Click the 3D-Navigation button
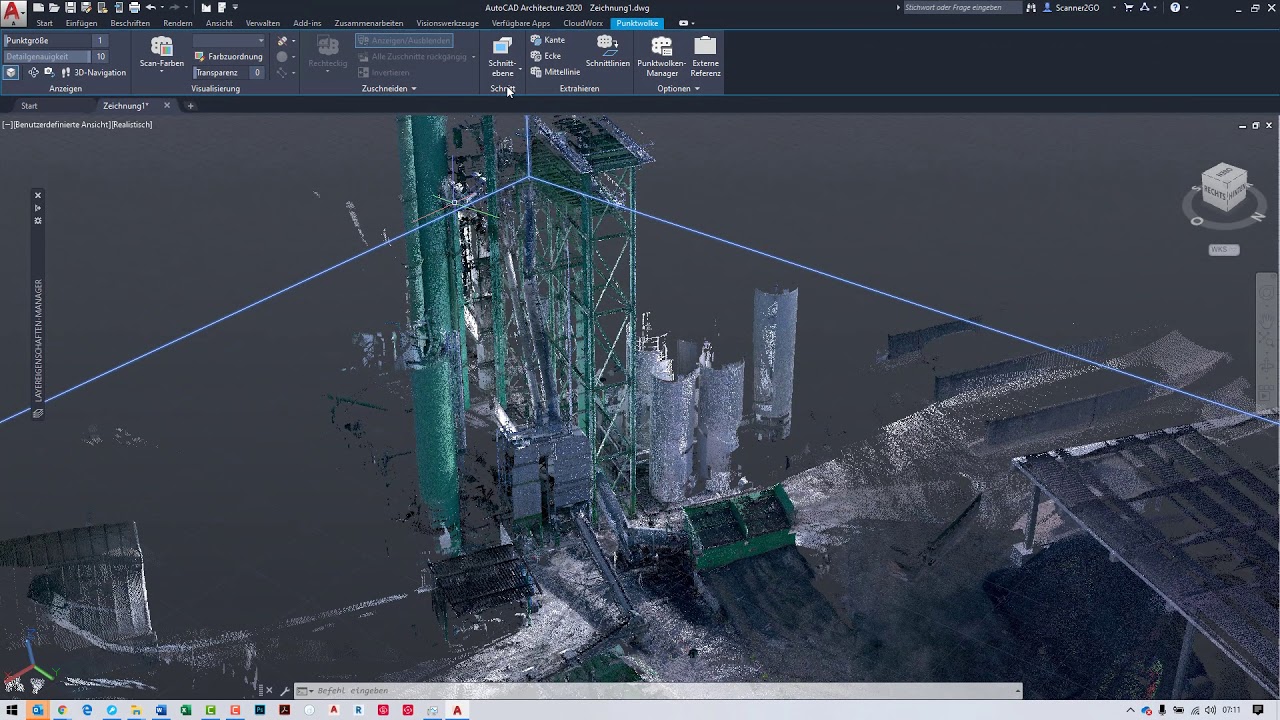This screenshot has height=720, width=1280. pyautogui.click(x=94, y=73)
